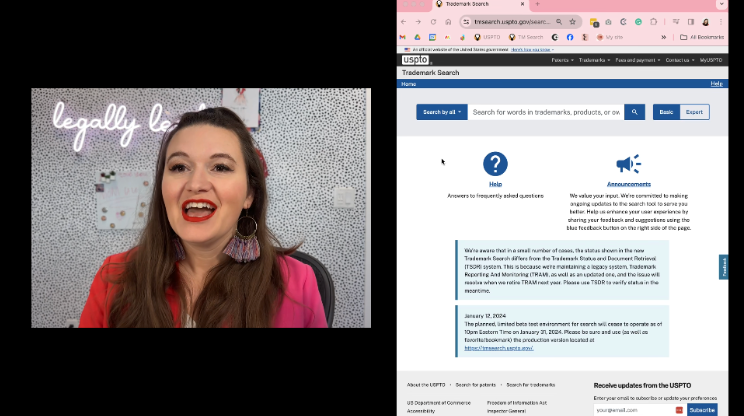This screenshot has width=744, height=416.
Task: Open Gmail bookmark icon in bookmarks bar
Action: point(404,37)
